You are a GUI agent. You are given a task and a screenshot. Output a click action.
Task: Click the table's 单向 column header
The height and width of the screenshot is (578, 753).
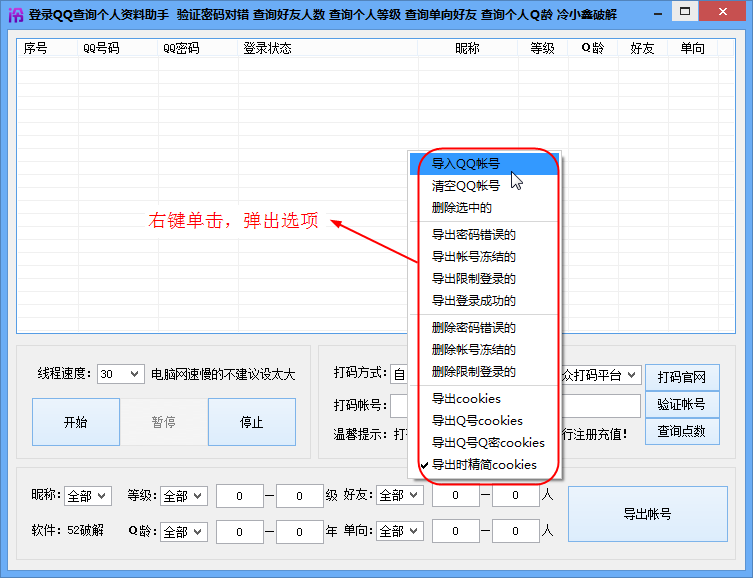pos(692,48)
